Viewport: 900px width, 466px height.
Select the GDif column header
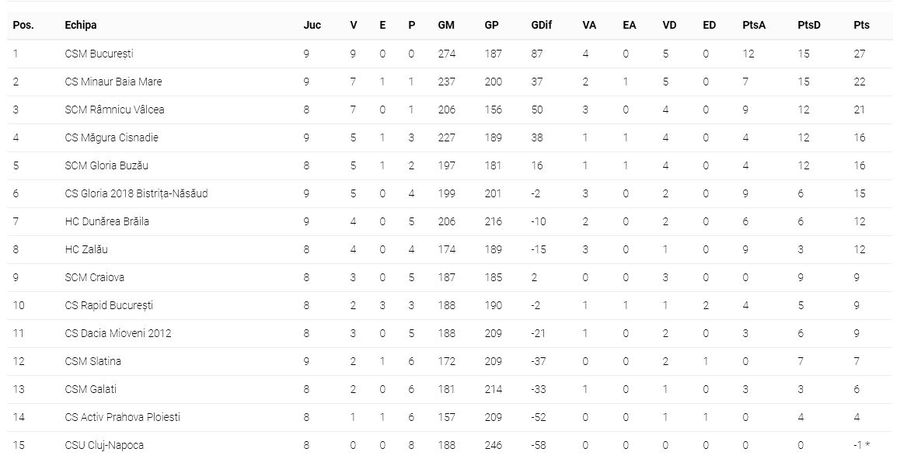click(x=541, y=25)
